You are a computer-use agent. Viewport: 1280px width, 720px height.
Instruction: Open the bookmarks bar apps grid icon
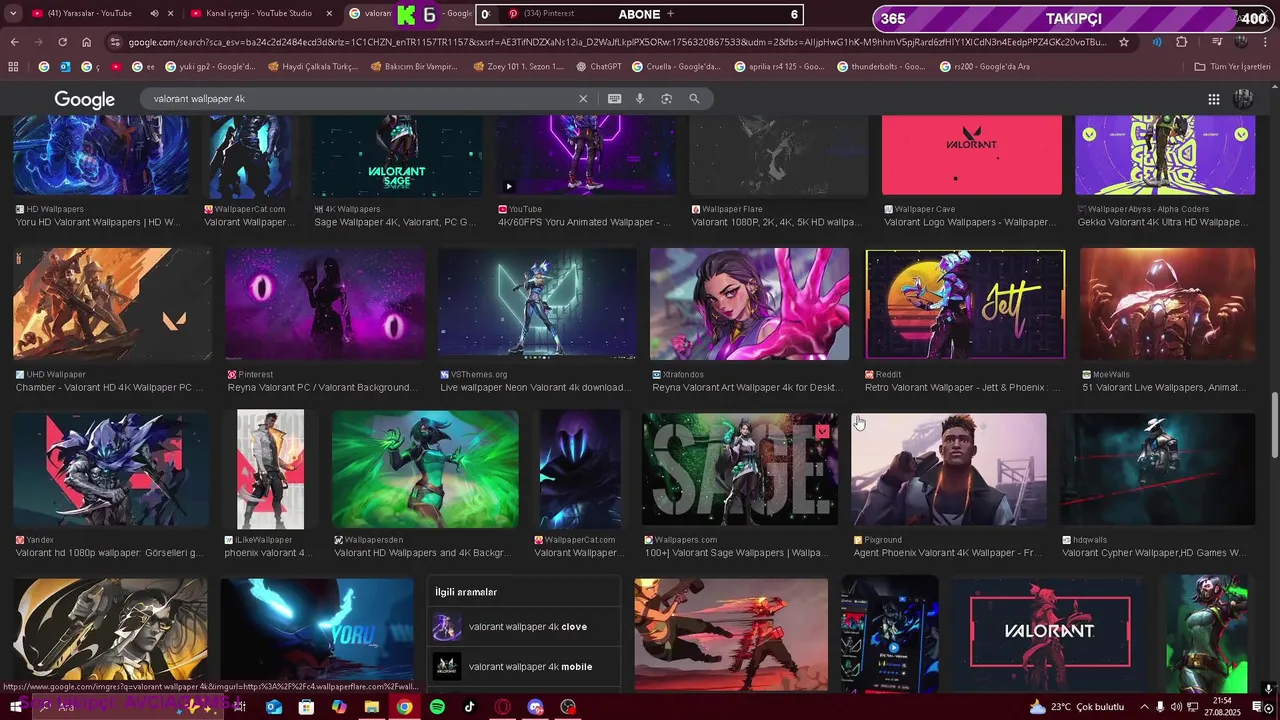point(13,67)
